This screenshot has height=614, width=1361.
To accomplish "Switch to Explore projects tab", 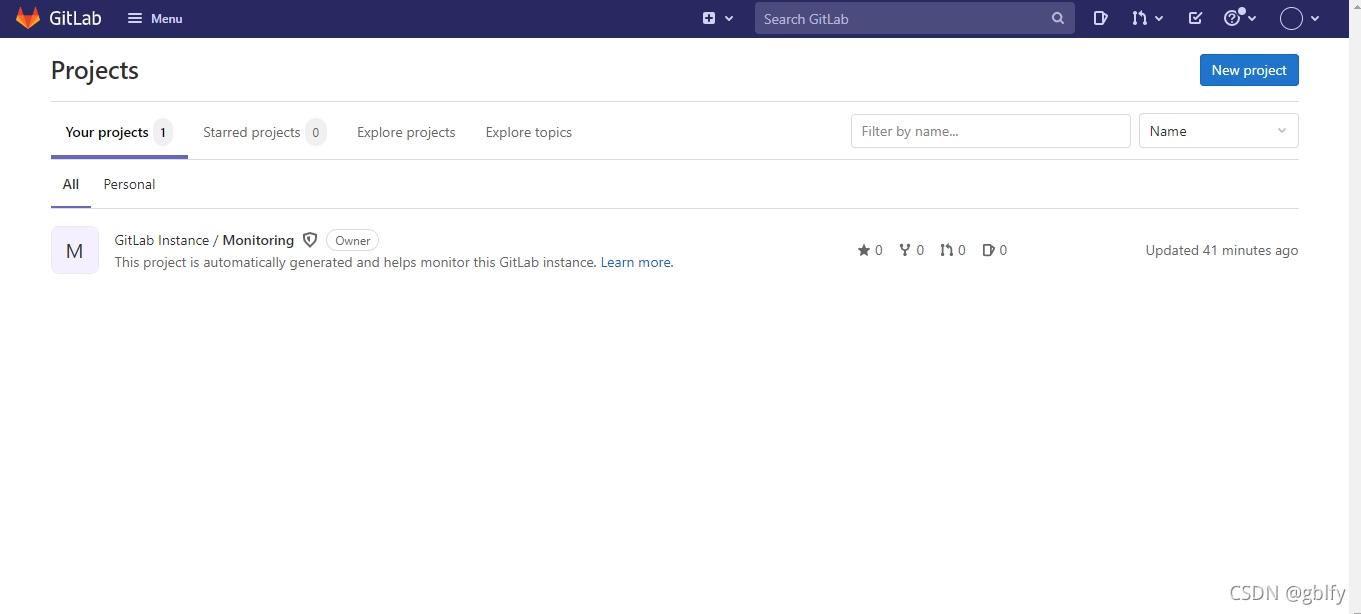I will pos(406,132).
